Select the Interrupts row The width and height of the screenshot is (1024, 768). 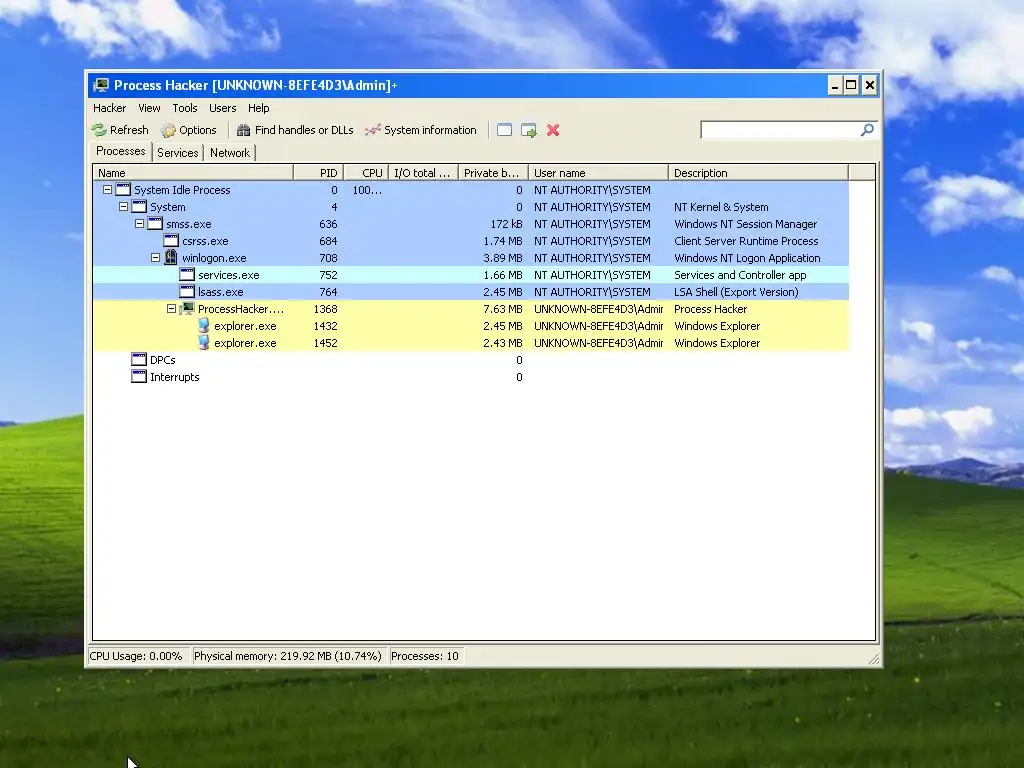tap(471, 377)
